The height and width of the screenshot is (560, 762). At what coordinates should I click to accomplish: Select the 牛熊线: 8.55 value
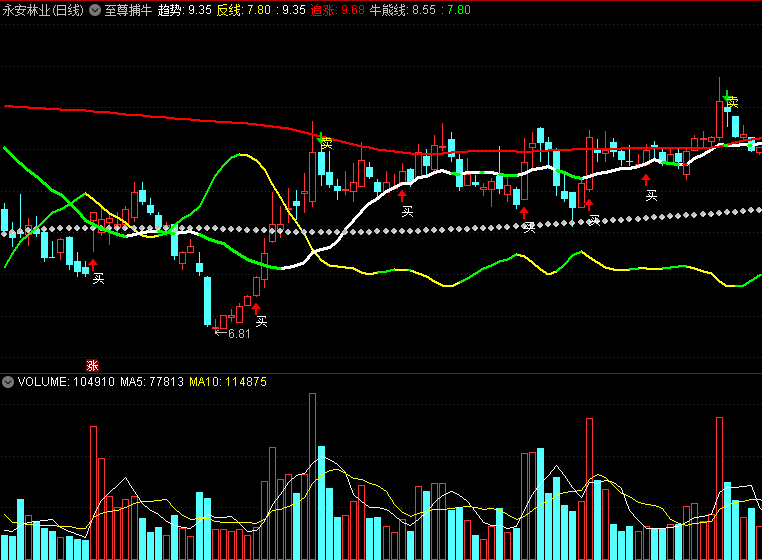click(x=403, y=10)
